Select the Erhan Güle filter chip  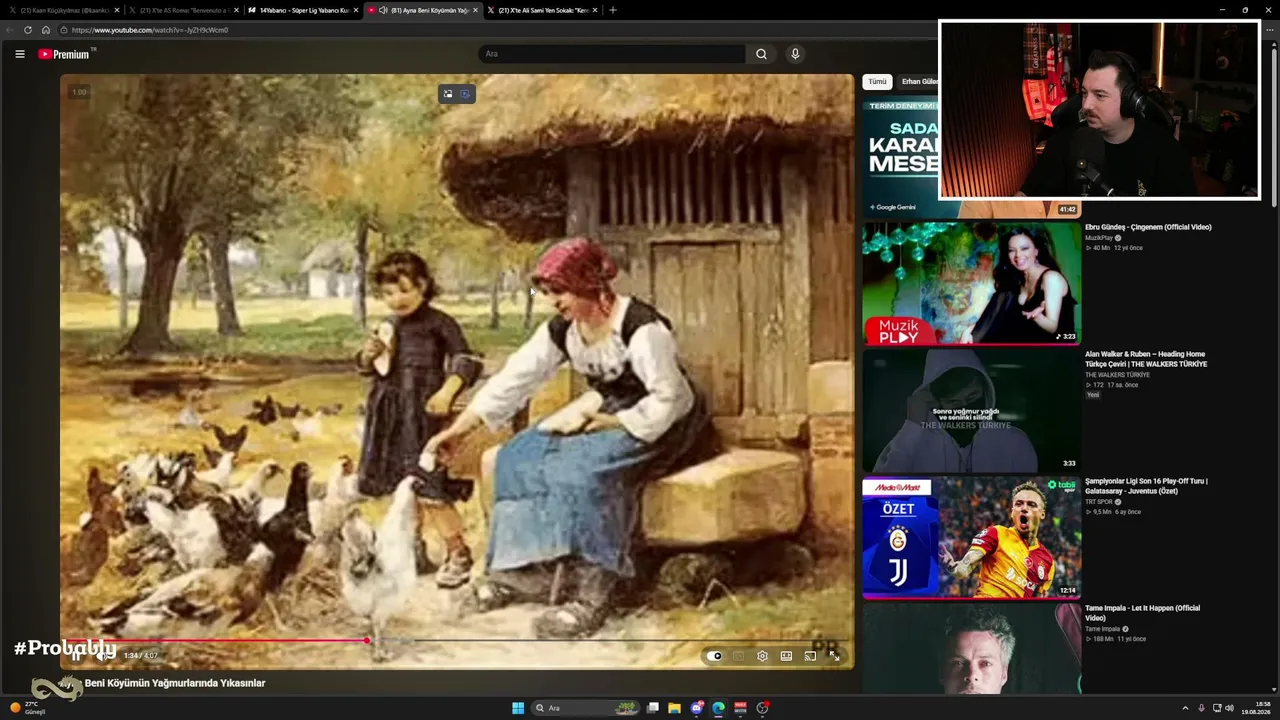919,82
